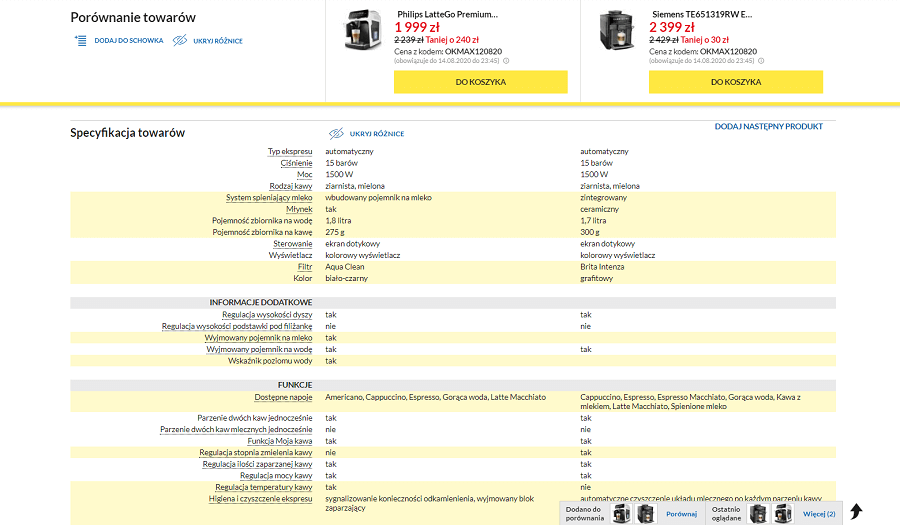This screenshot has width=900, height=525.
Task: Click the info icon after the Siemens code validity date
Action: pyautogui.click(x=761, y=61)
